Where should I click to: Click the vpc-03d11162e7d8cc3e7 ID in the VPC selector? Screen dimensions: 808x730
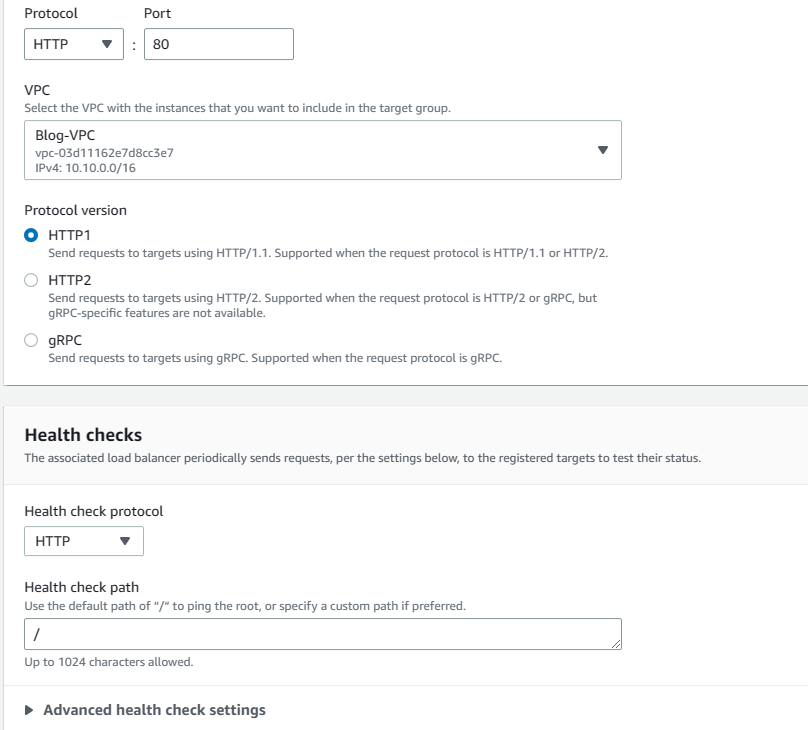[105, 153]
